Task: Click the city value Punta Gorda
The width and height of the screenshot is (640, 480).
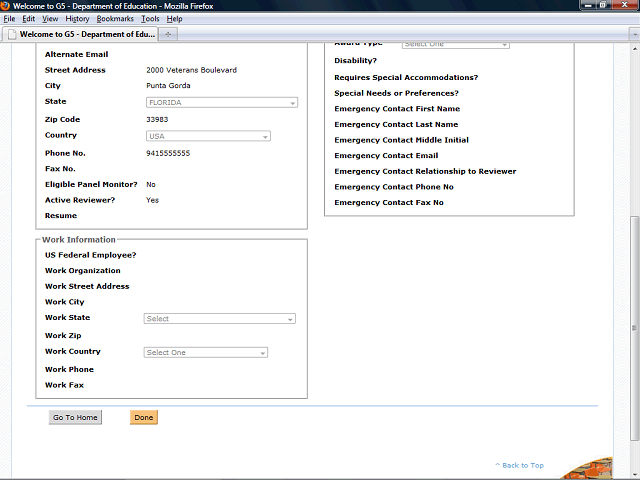Action: [x=168, y=86]
